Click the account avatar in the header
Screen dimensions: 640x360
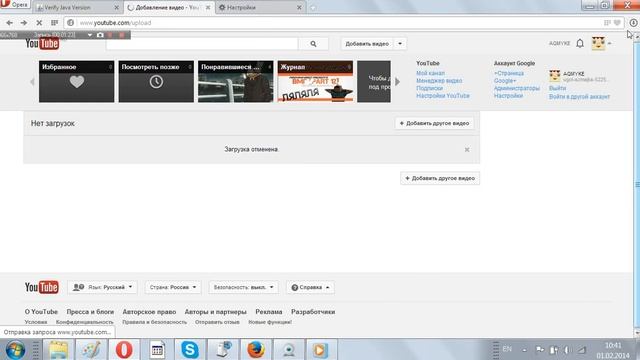point(598,43)
